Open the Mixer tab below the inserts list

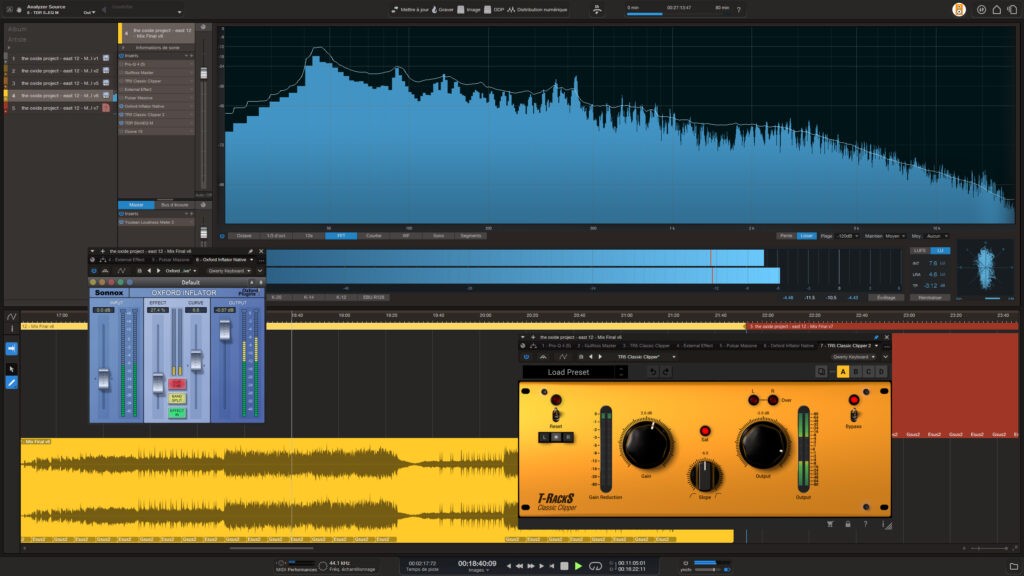[136, 204]
